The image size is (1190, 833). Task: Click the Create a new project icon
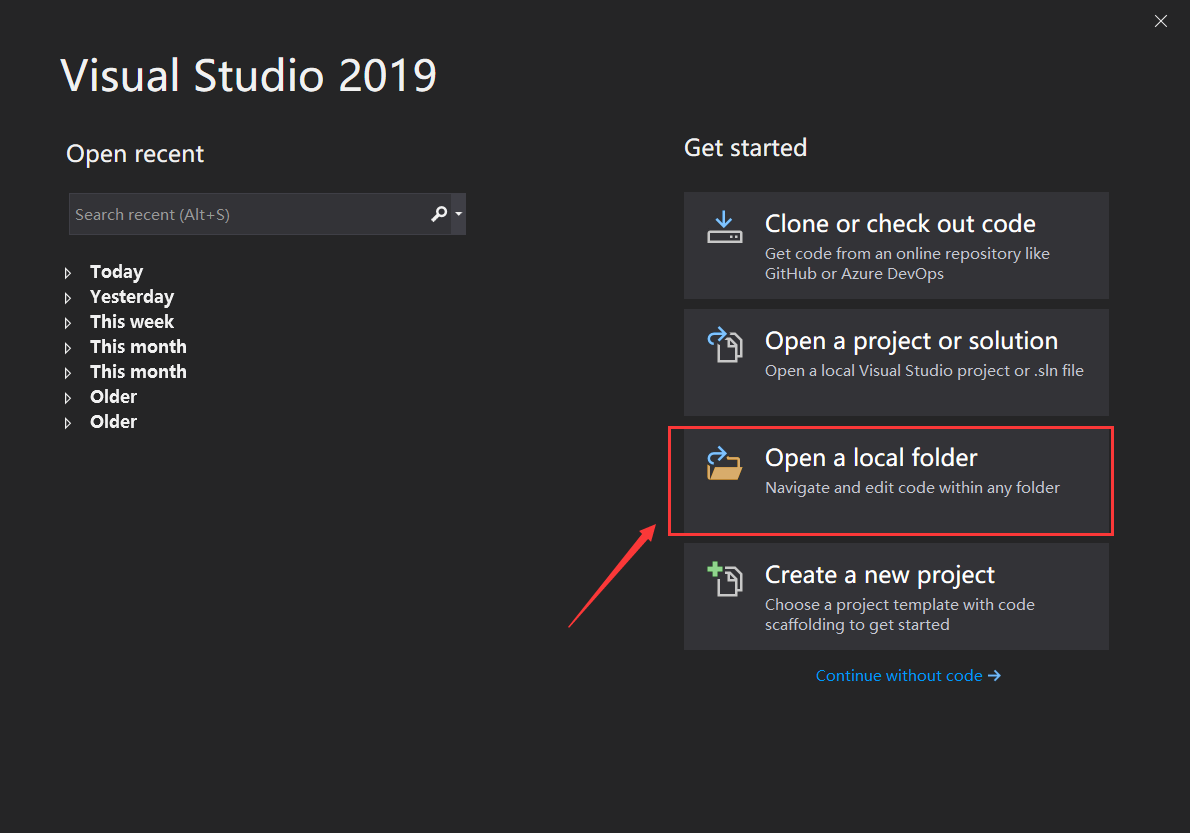[724, 579]
